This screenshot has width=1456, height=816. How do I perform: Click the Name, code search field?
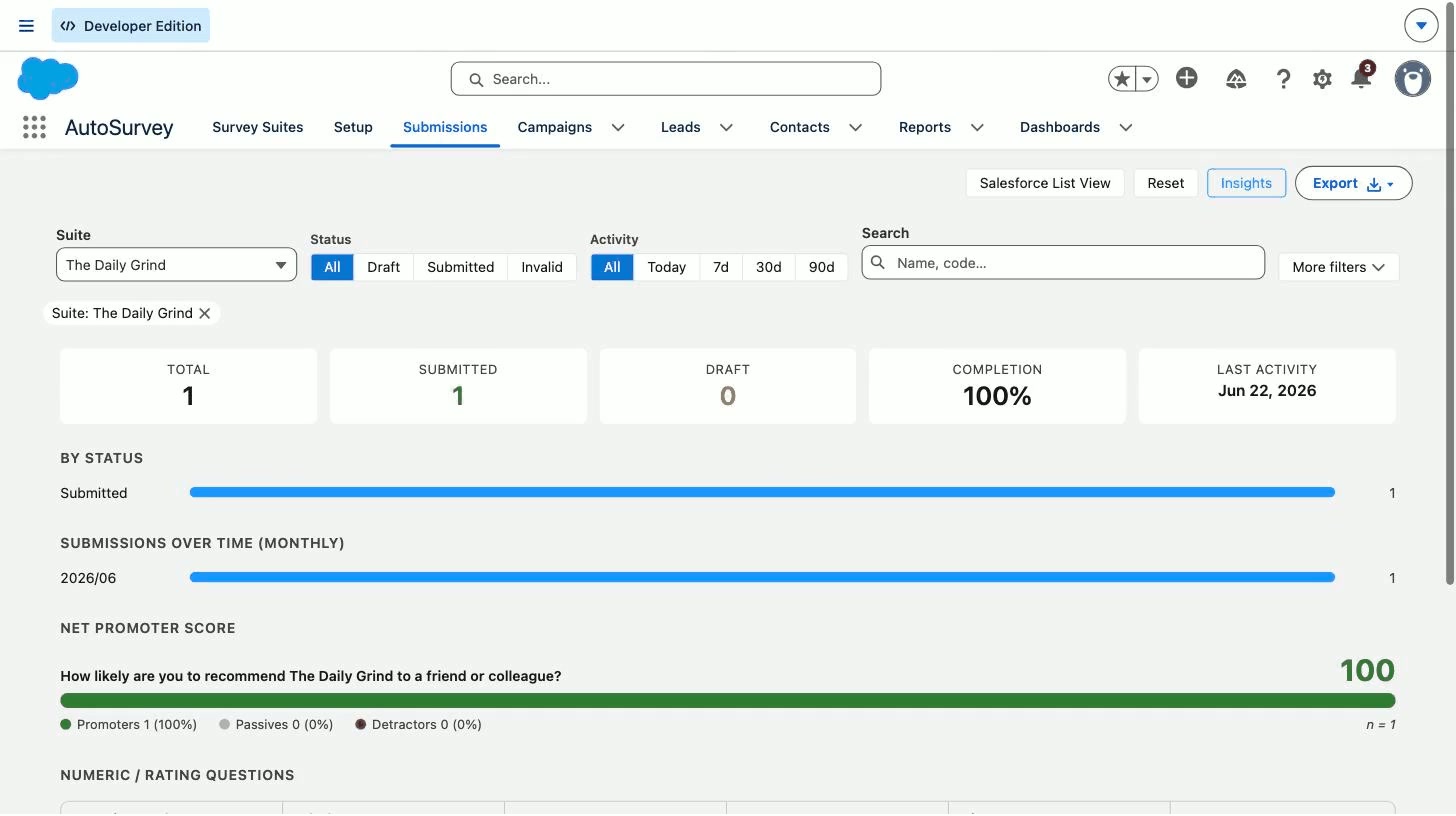tap(1063, 263)
